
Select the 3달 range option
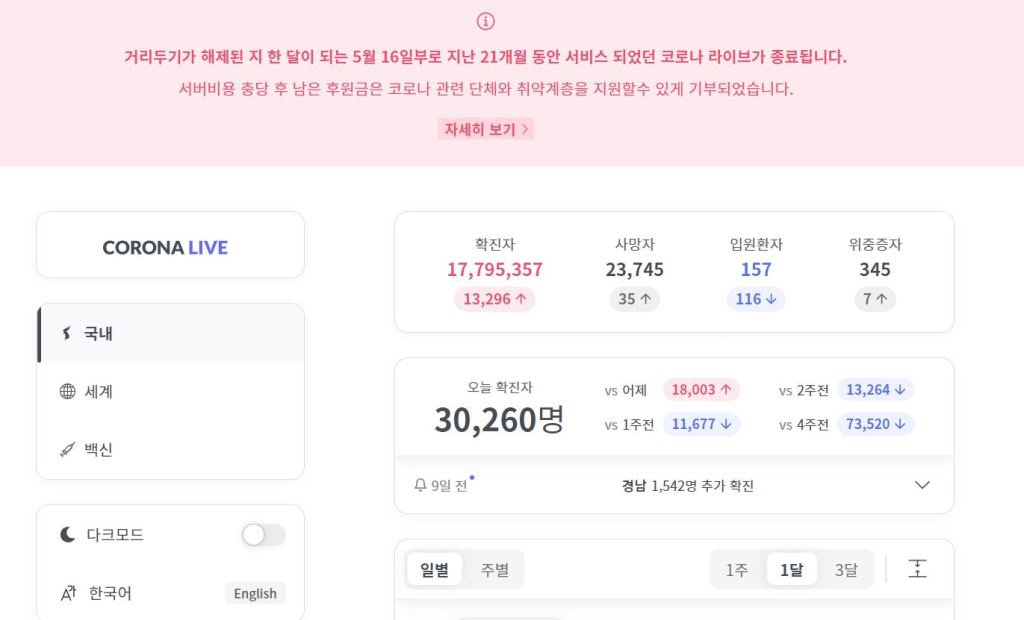(846, 569)
